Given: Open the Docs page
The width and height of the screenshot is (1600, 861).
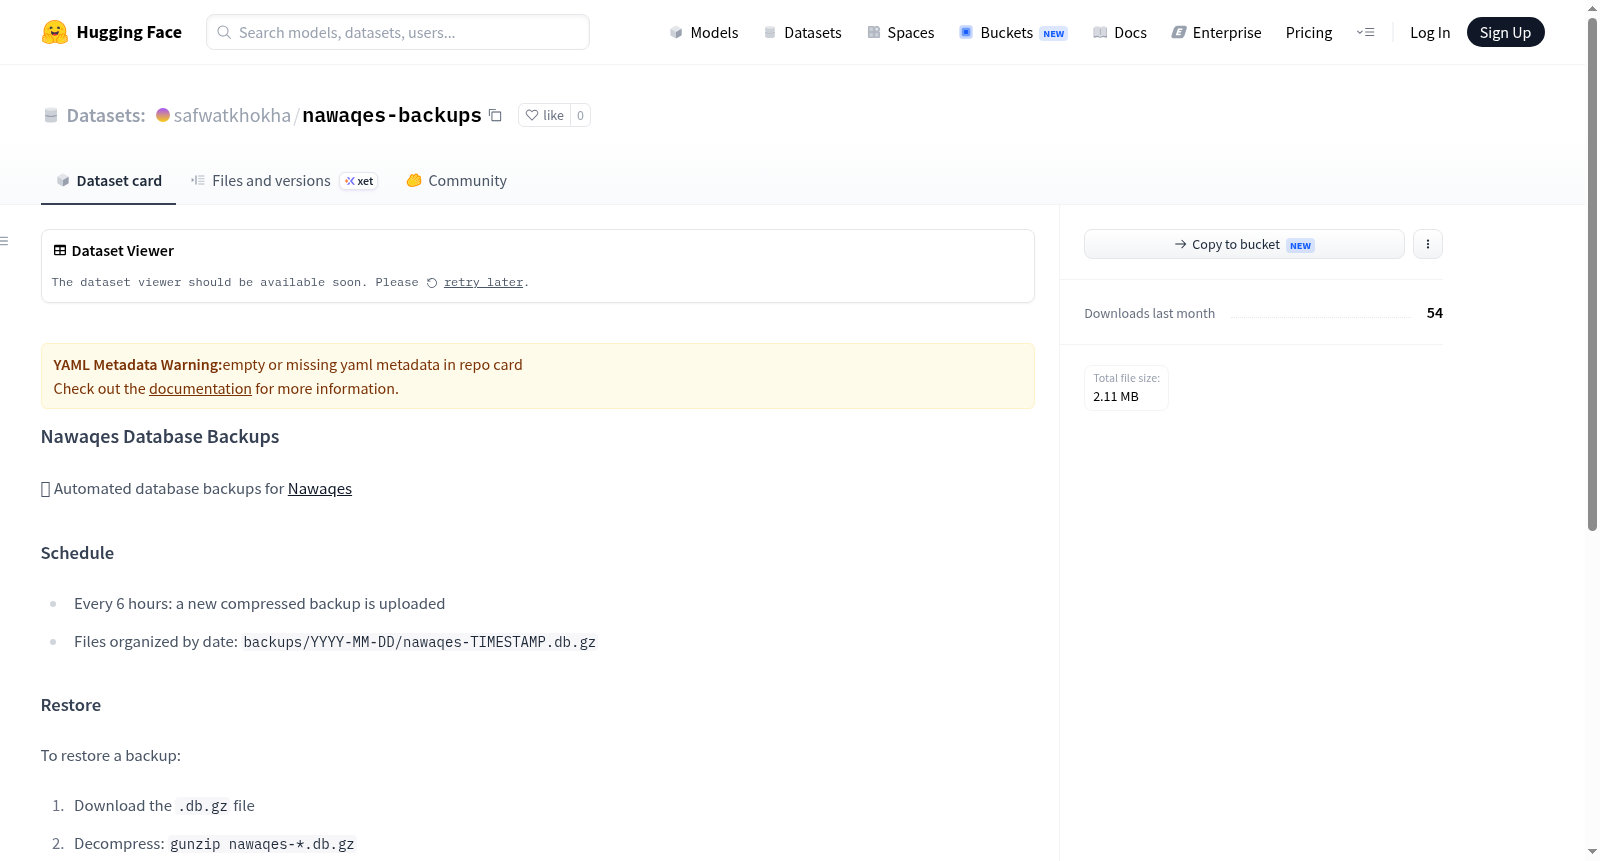Looking at the screenshot, I should (1120, 32).
